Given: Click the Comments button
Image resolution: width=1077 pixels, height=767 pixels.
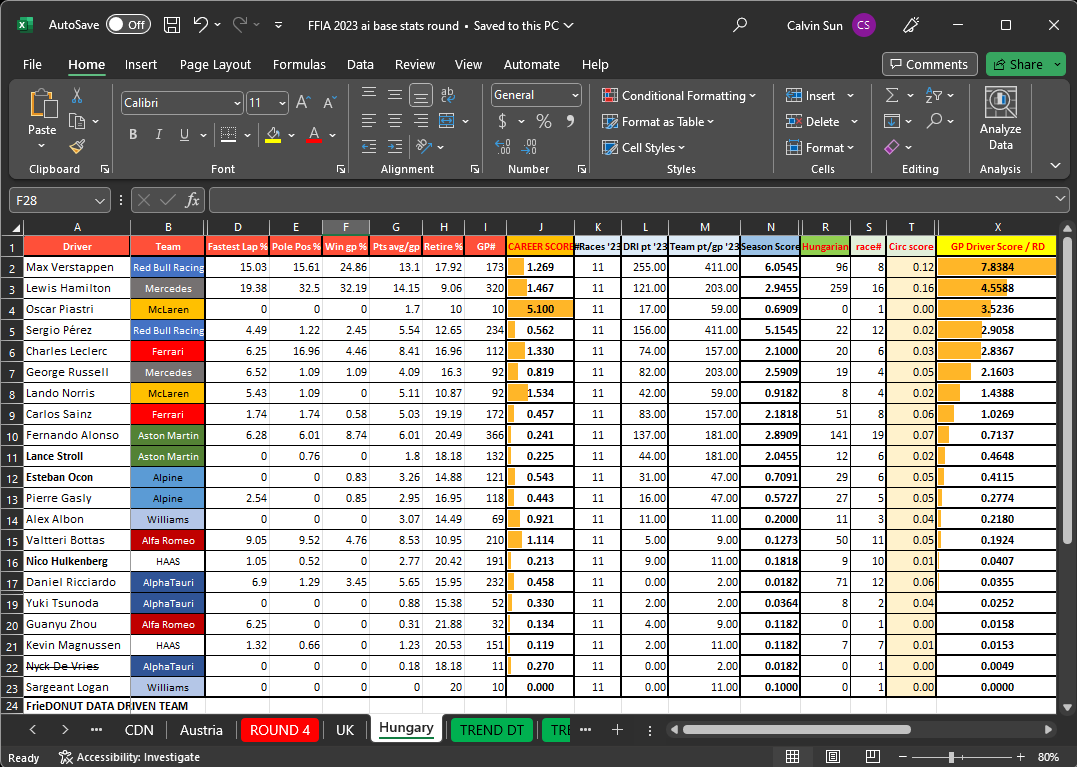Looking at the screenshot, I should point(929,65).
